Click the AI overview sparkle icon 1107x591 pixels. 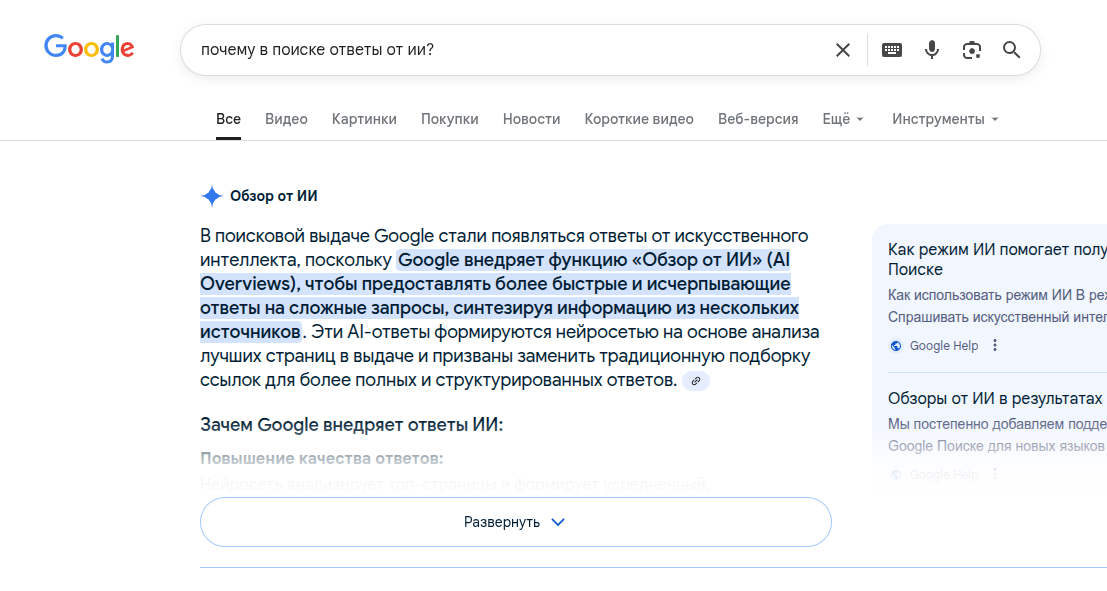pyautogui.click(x=211, y=196)
